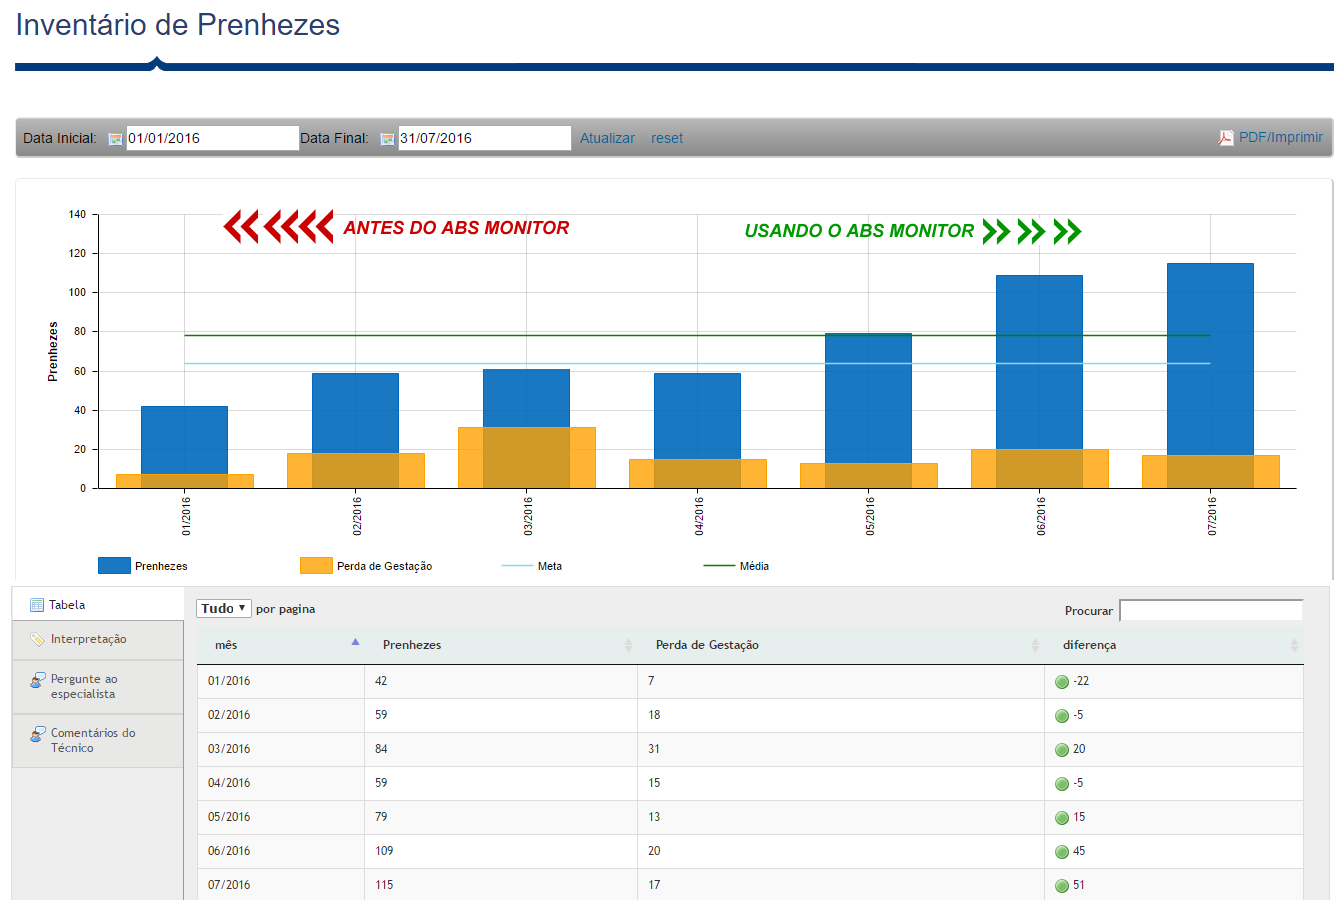Viewport: 1344px width, 900px height.
Task: Click the Procurar search box
Action: [1211, 610]
